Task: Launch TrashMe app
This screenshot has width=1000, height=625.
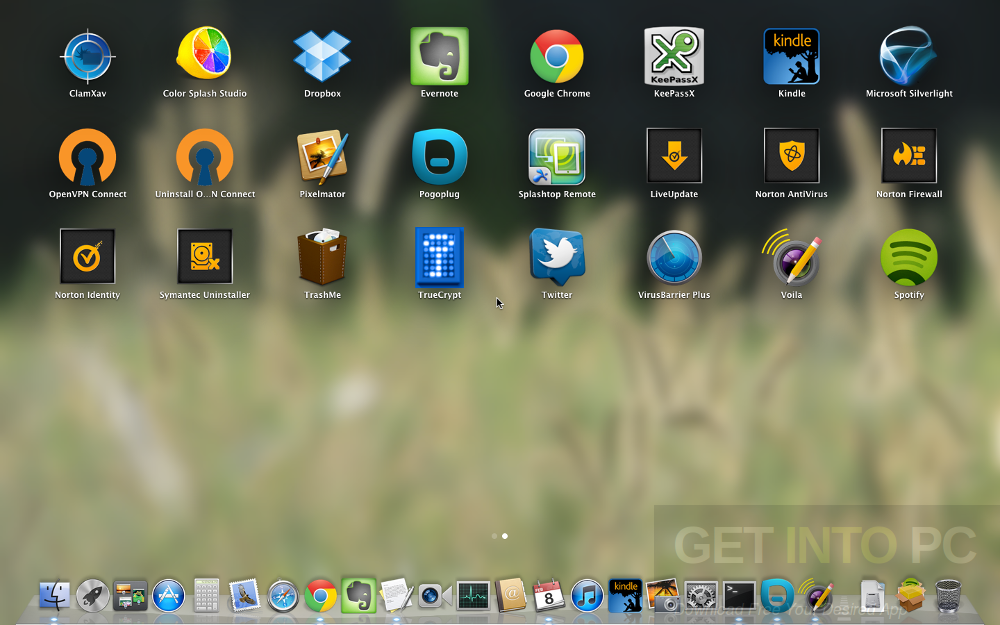Action: coord(322,256)
